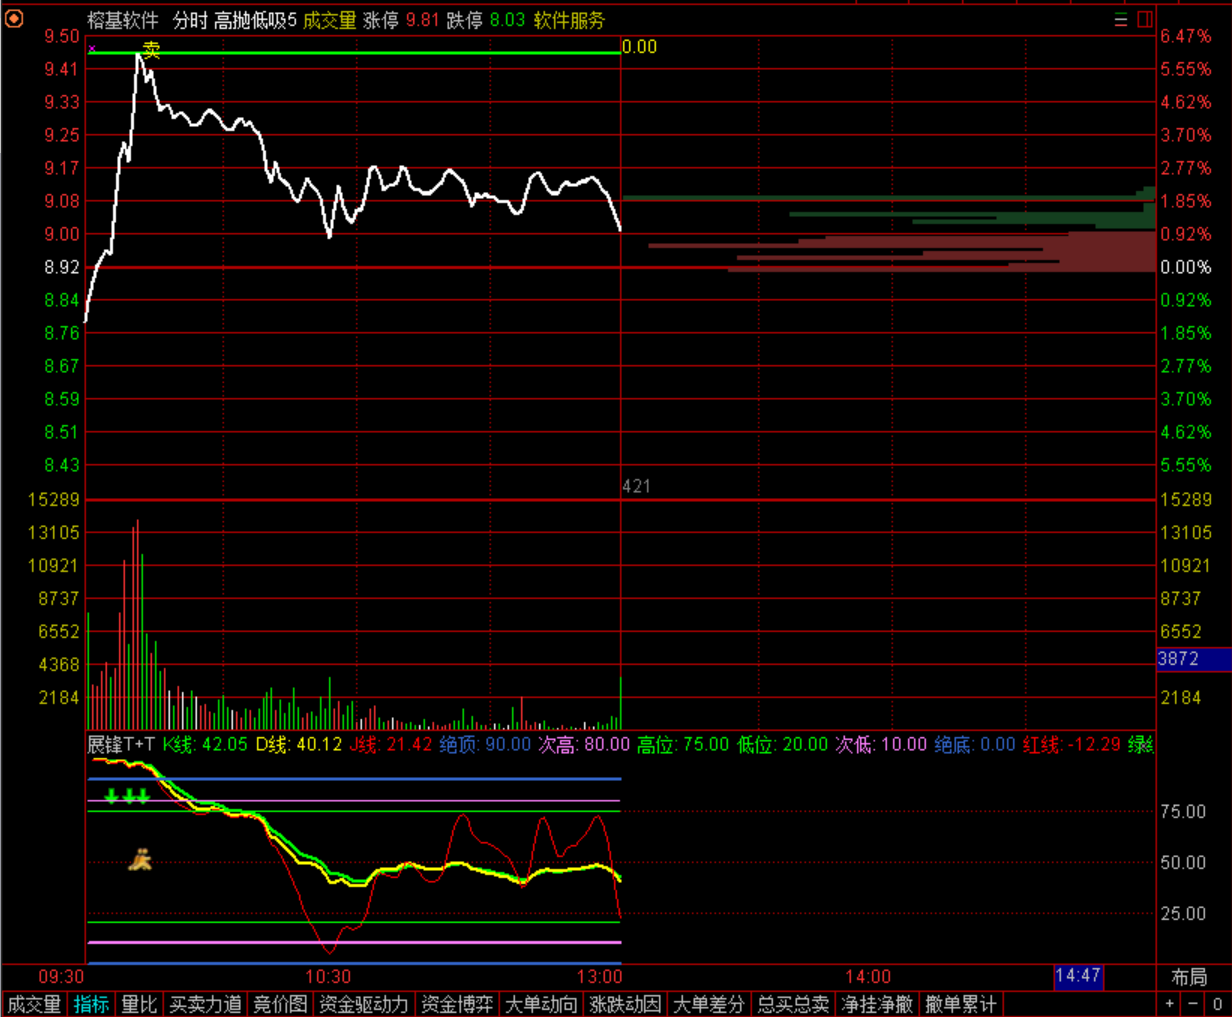Click the red split-panel icon at top-right

[x=1145, y=20]
